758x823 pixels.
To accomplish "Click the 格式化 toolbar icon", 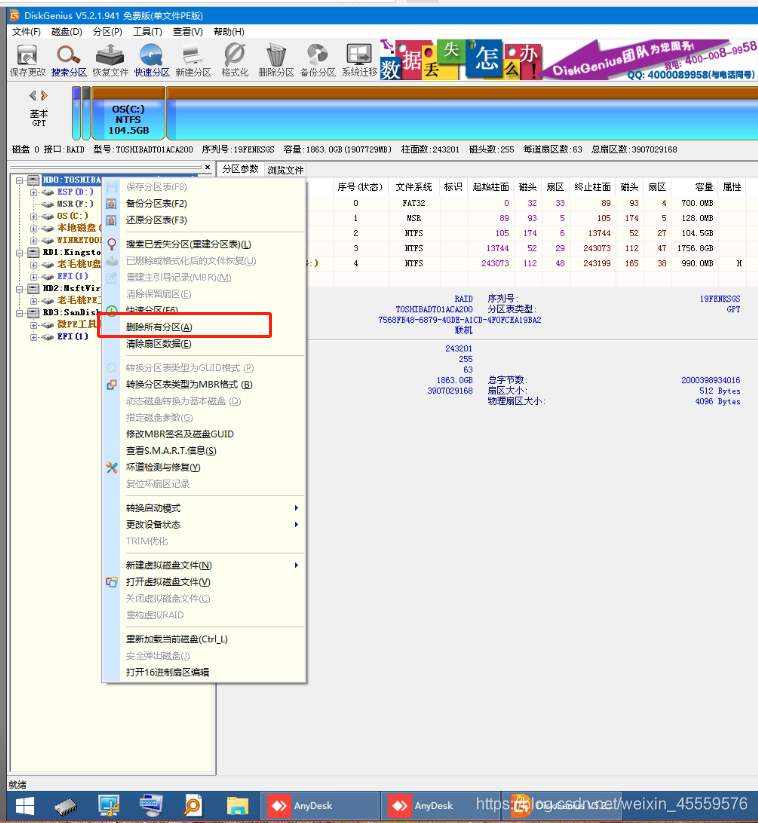I will tap(235, 60).
